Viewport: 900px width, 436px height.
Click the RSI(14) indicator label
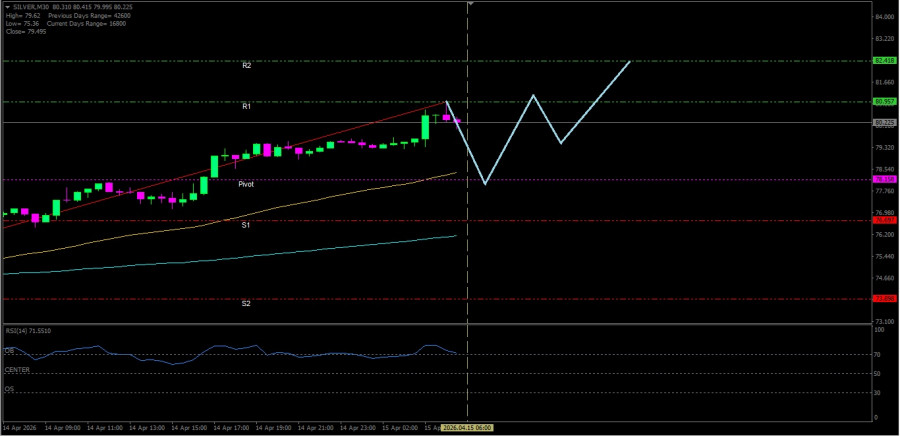pyautogui.click(x=28, y=330)
